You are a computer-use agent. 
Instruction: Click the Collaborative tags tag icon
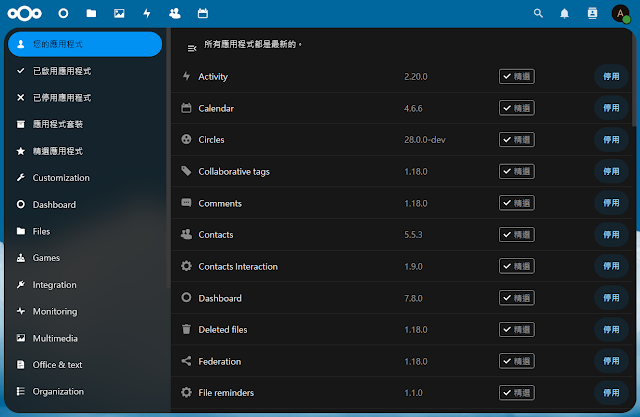pyautogui.click(x=186, y=171)
